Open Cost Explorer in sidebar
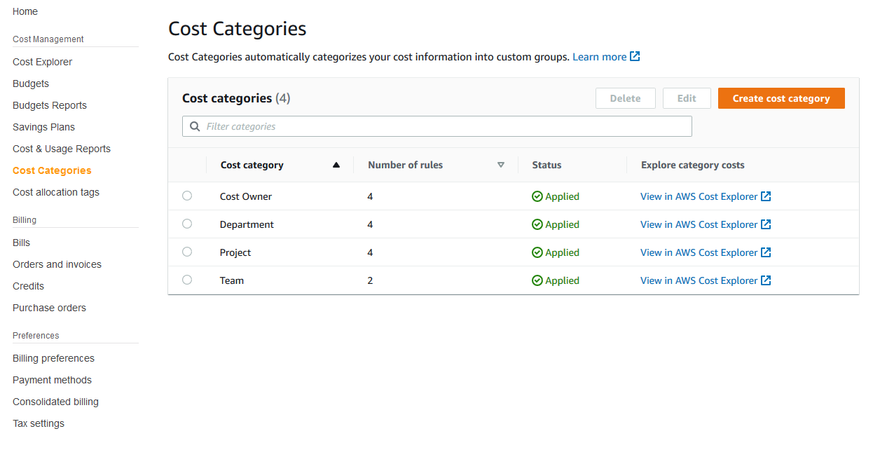 (42, 62)
